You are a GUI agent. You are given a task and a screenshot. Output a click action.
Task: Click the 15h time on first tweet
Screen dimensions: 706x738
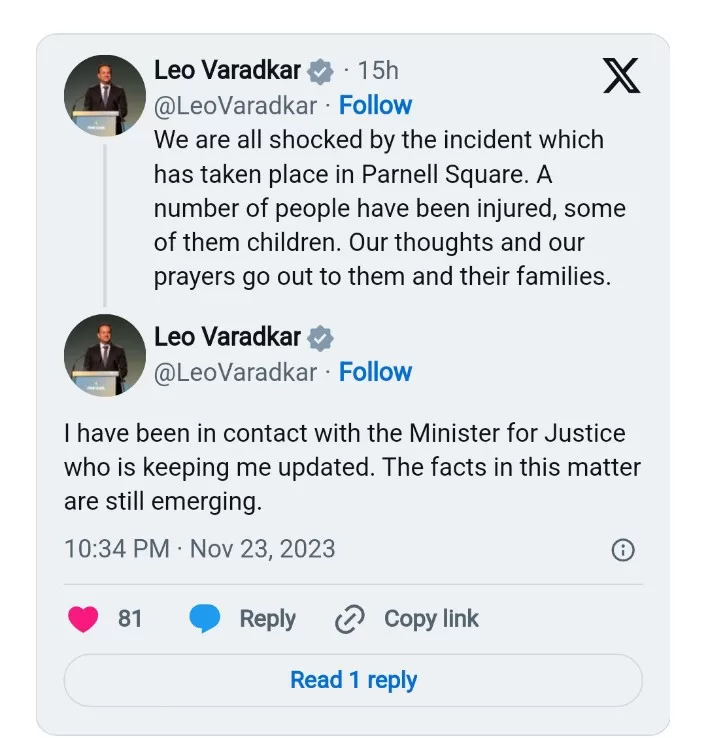point(377,70)
